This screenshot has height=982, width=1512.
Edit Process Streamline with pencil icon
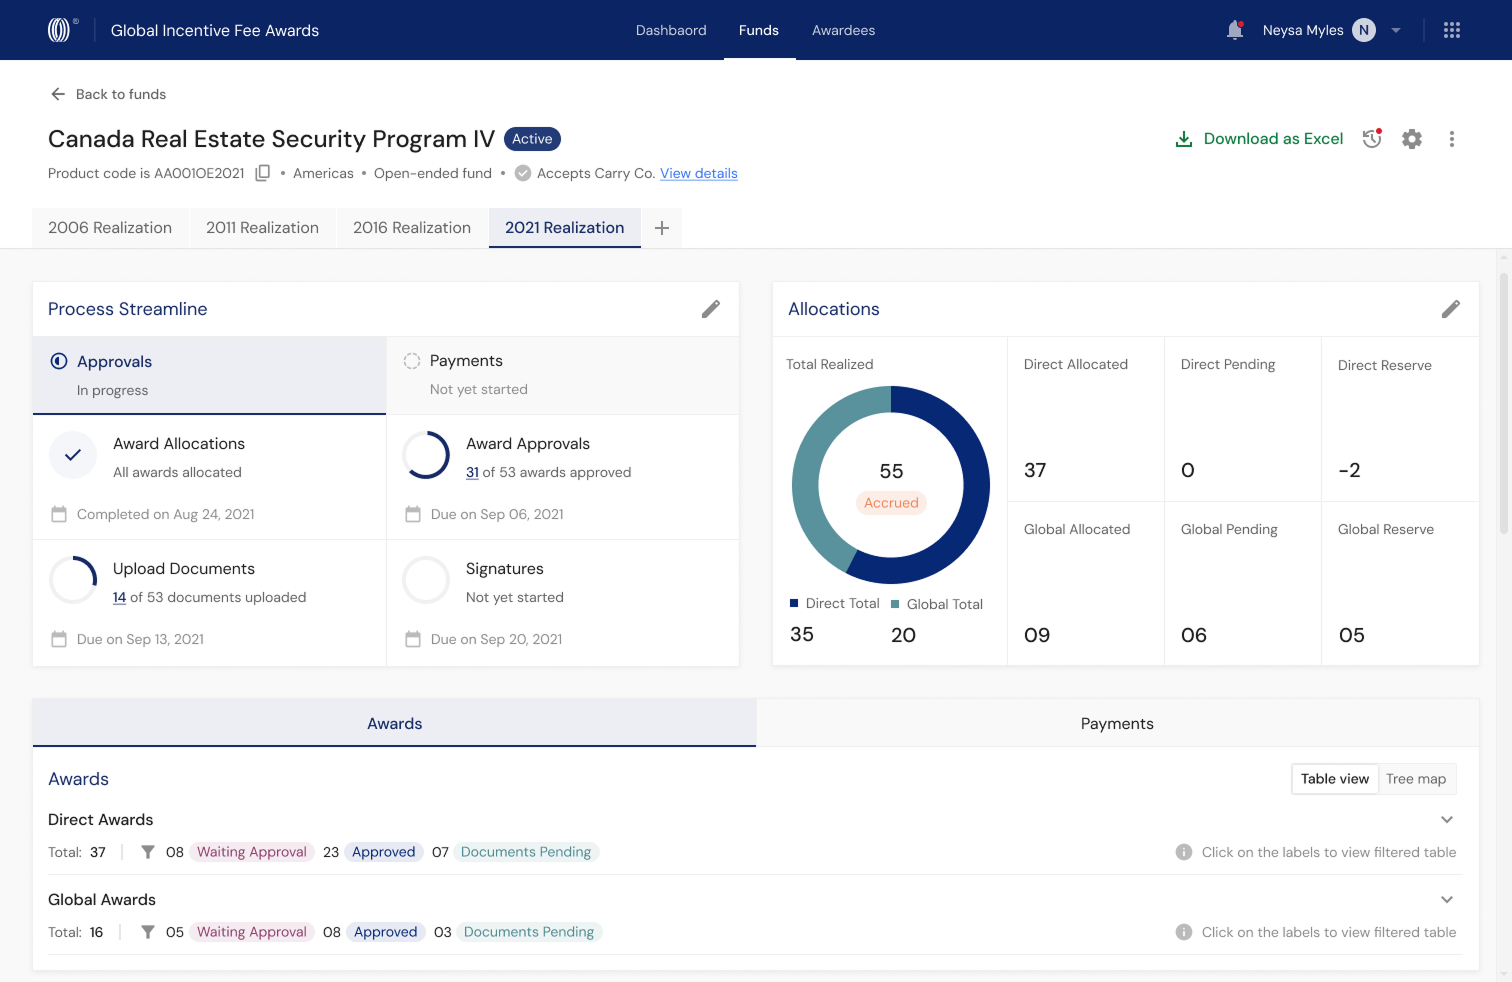tap(711, 309)
